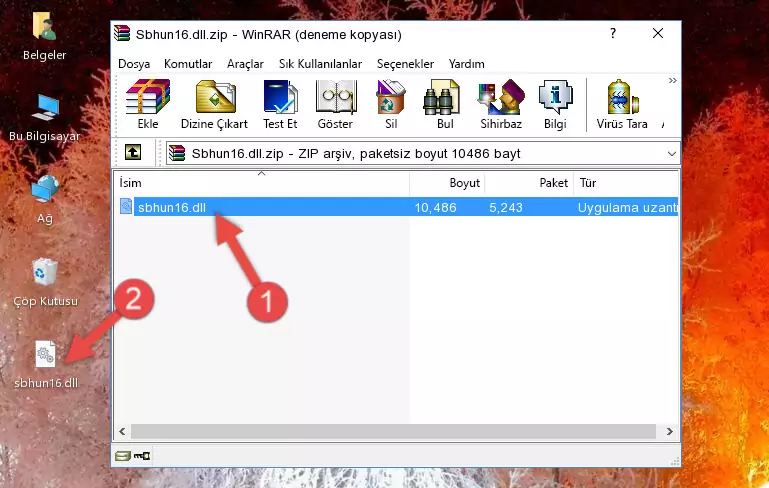Click the drive icon in status bar
Viewport: 769px width, 488px height.
123,456
